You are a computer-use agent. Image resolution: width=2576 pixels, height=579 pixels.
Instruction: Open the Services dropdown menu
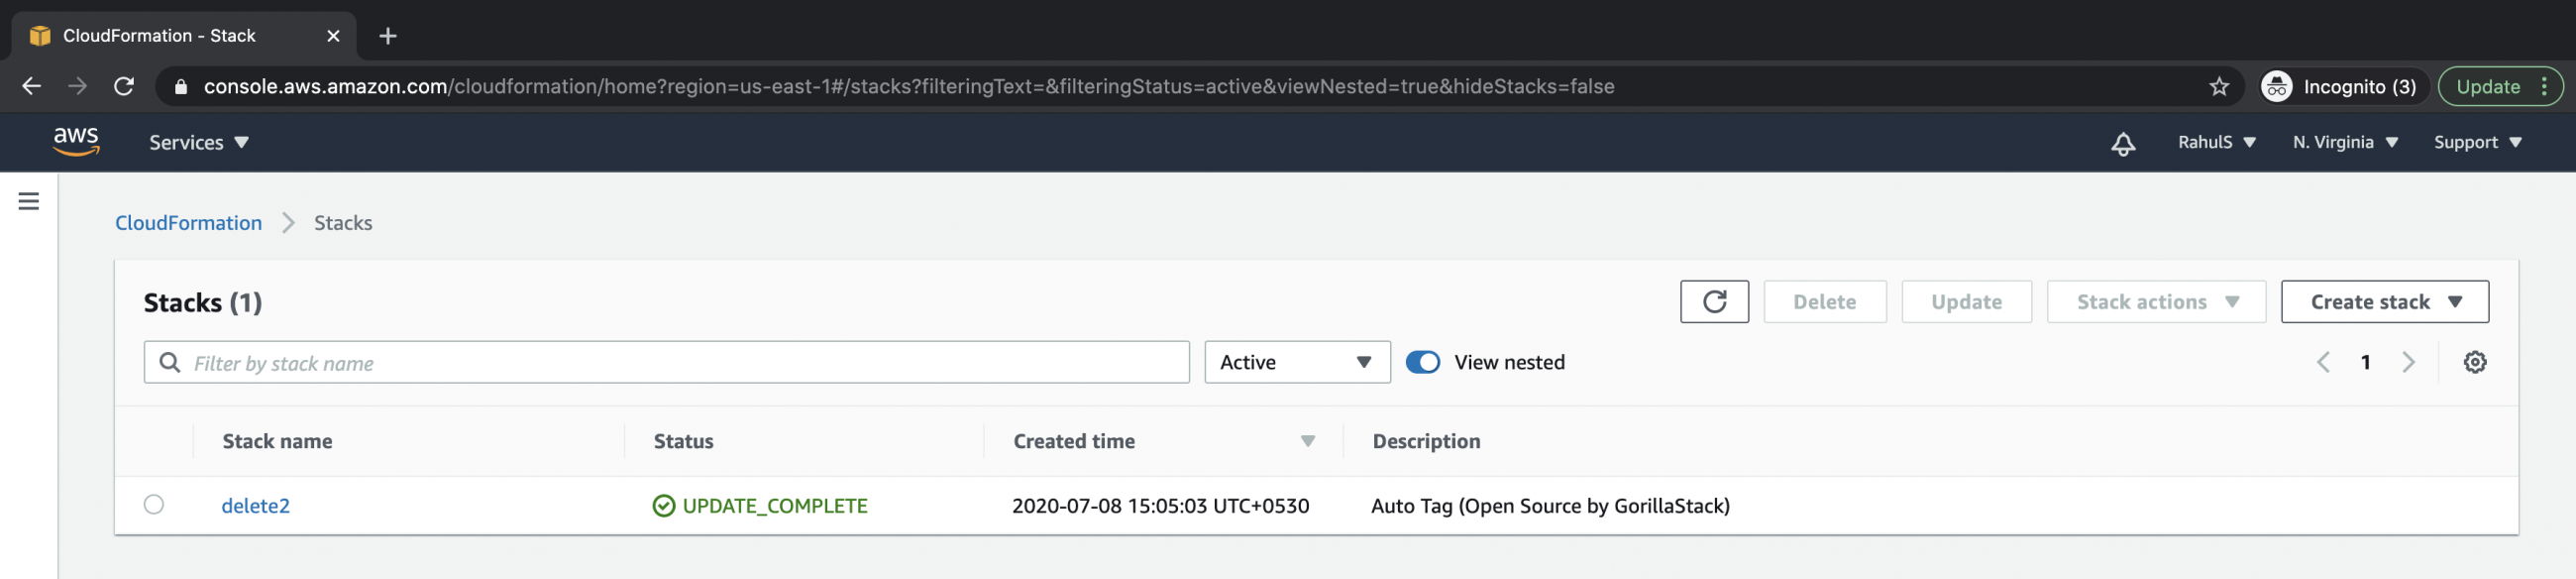click(x=199, y=143)
